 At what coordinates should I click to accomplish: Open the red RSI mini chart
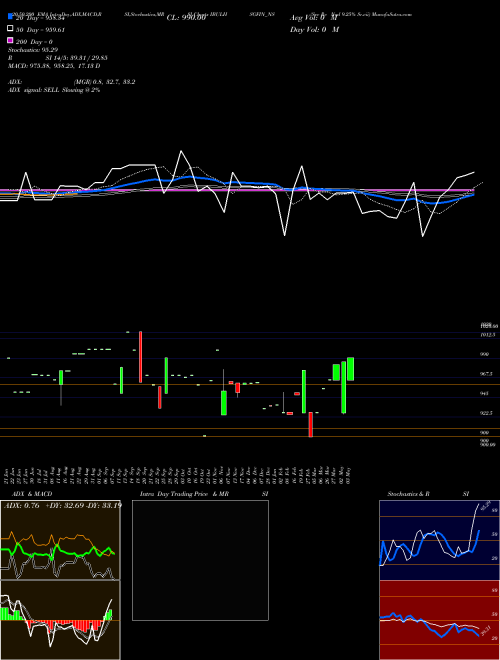pyautogui.click(x=439, y=620)
